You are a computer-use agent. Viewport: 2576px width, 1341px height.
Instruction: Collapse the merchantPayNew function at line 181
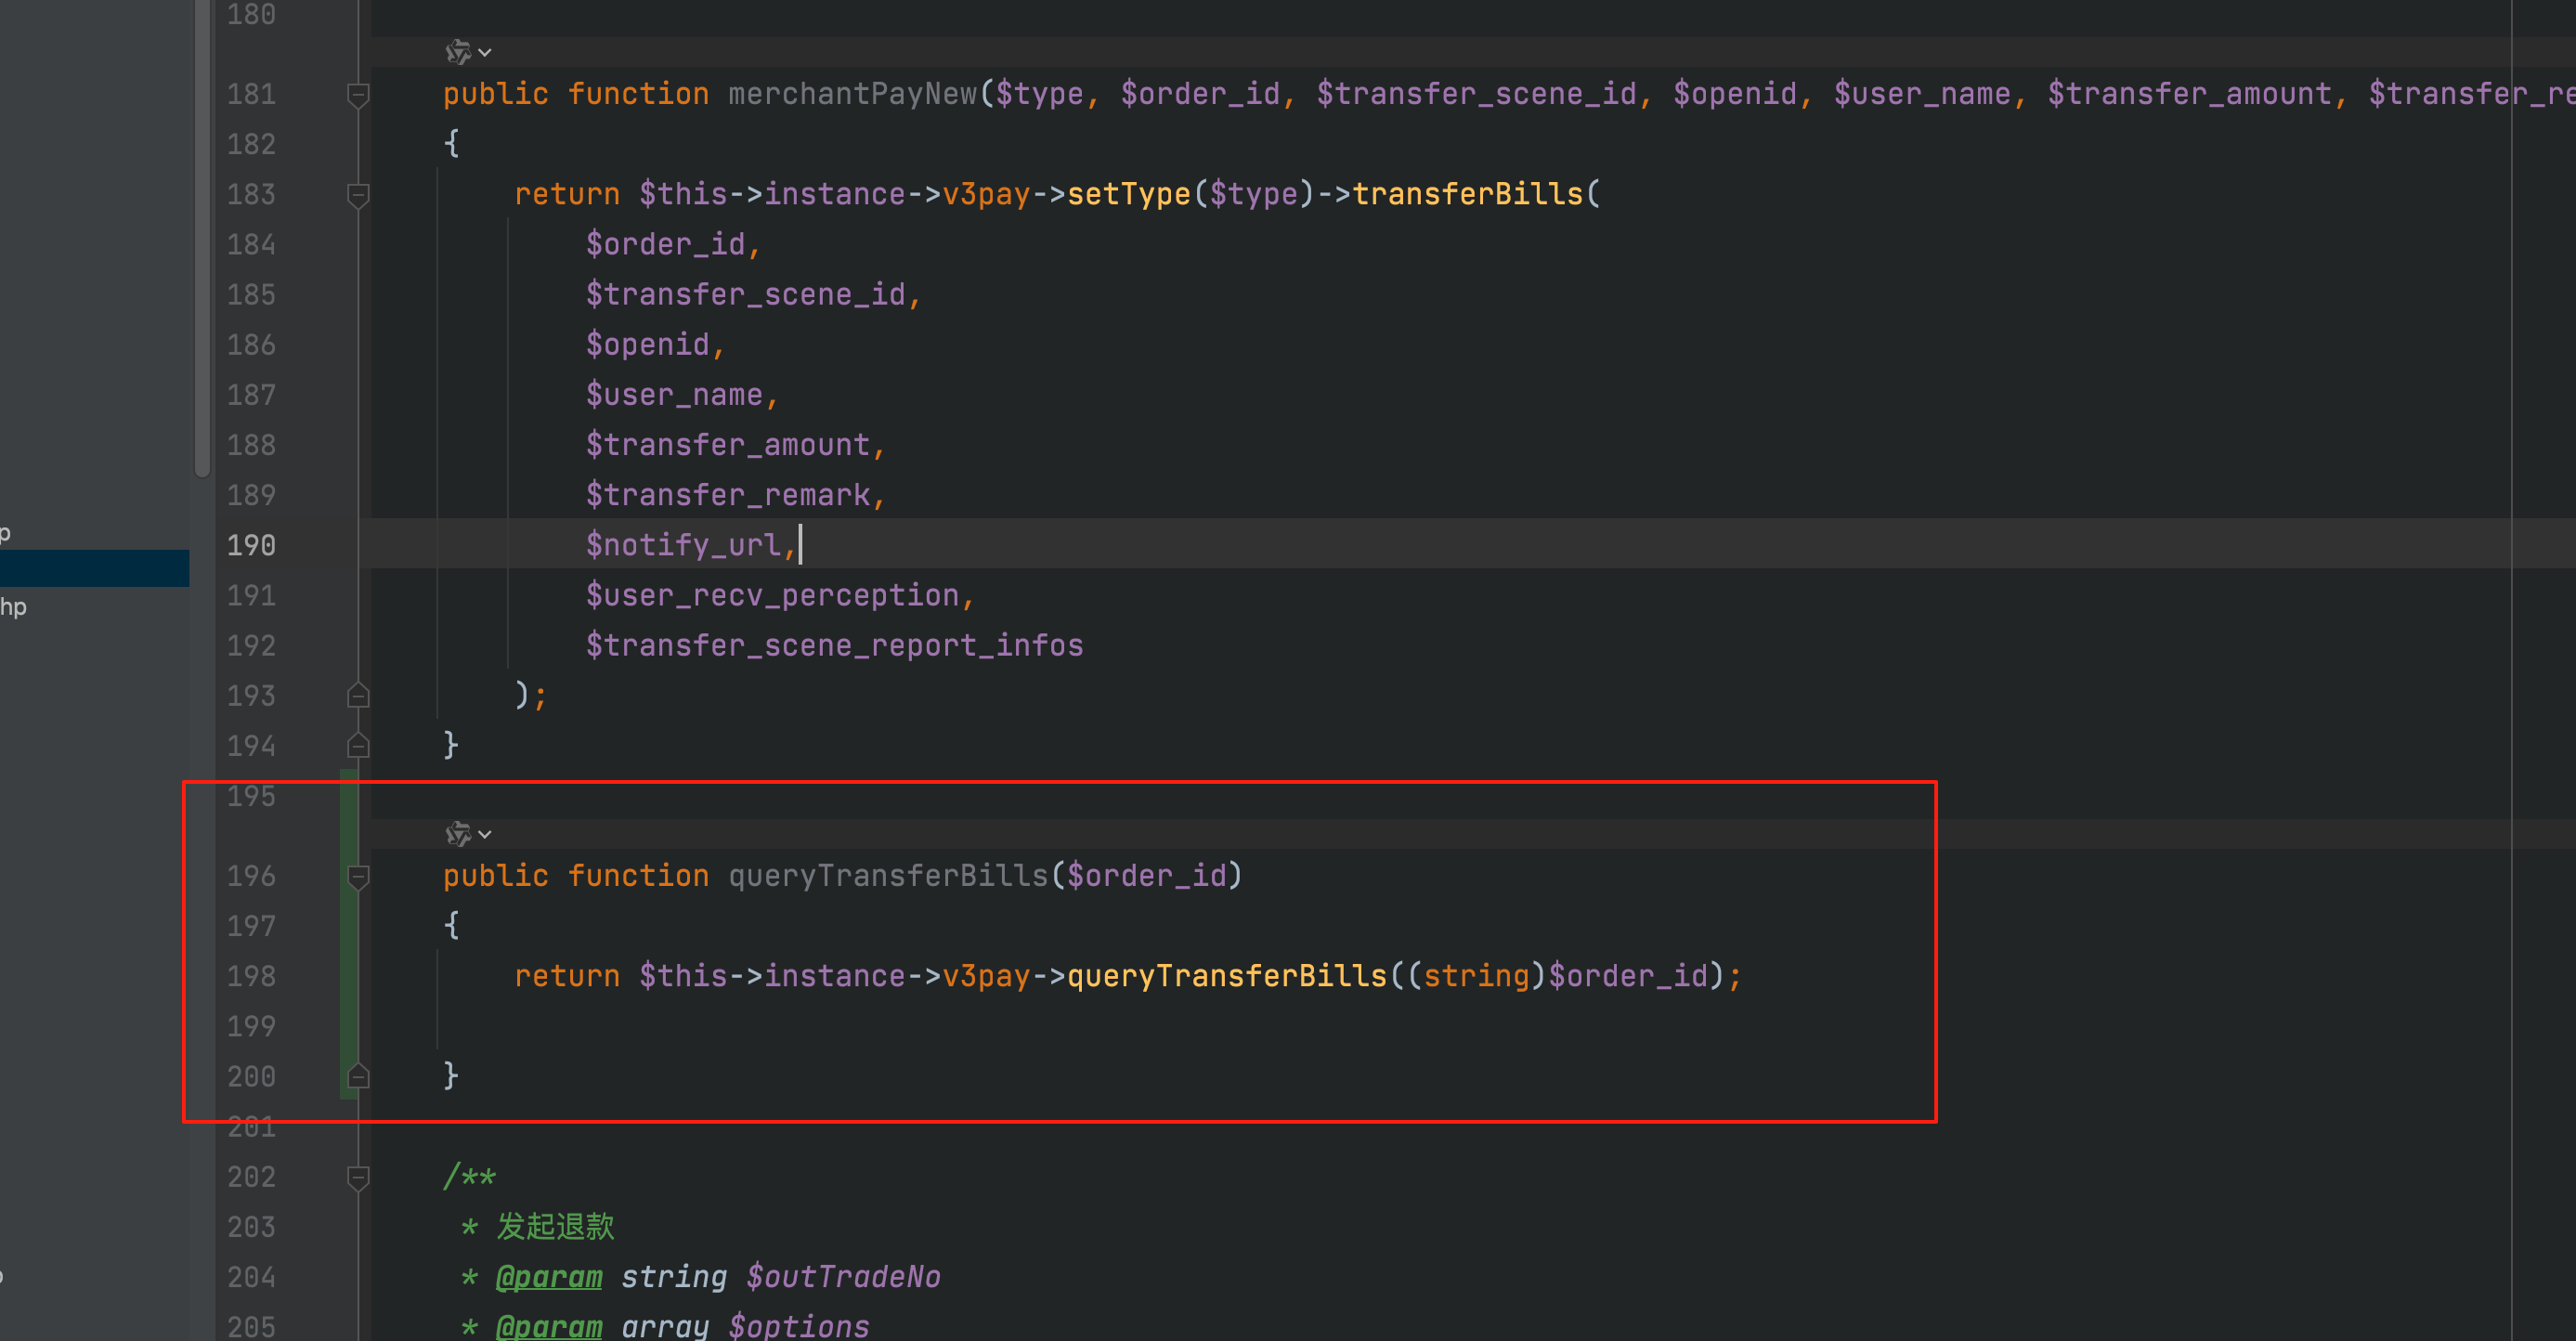358,95
